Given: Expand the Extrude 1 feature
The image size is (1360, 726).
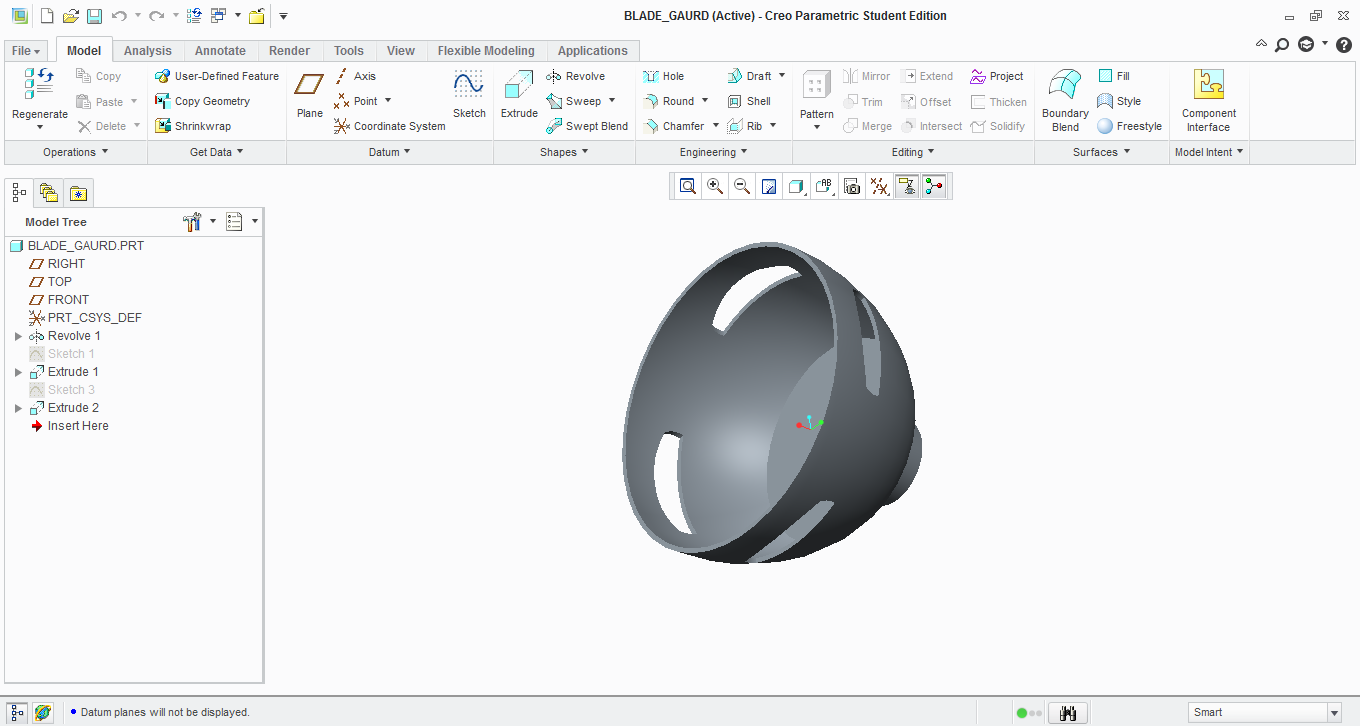Looking at the screenshot, I should [18, 372].
